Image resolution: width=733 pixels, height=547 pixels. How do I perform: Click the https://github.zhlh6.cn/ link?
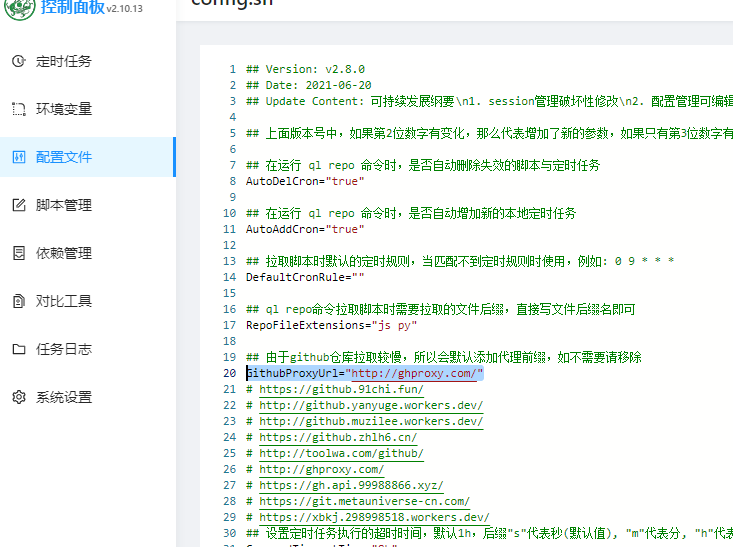coord(338,437)
